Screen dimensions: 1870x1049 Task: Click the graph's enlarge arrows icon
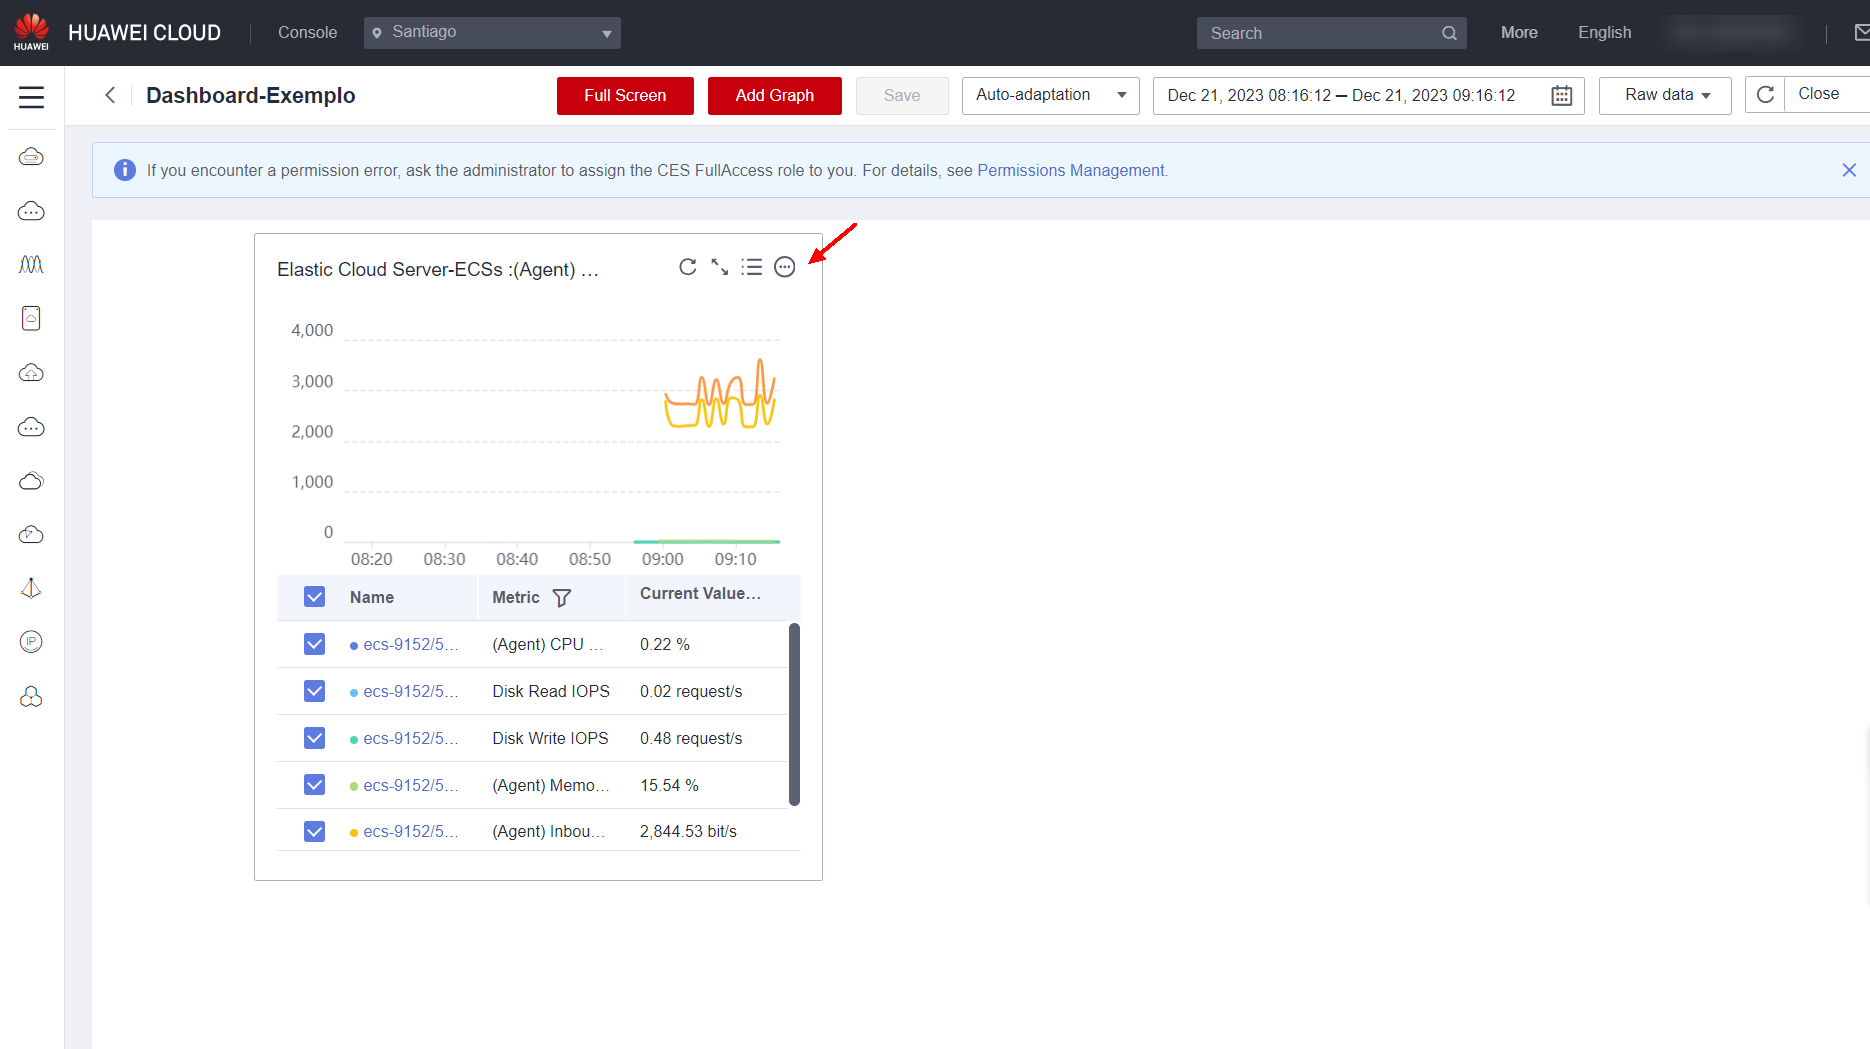coord(719,267)
